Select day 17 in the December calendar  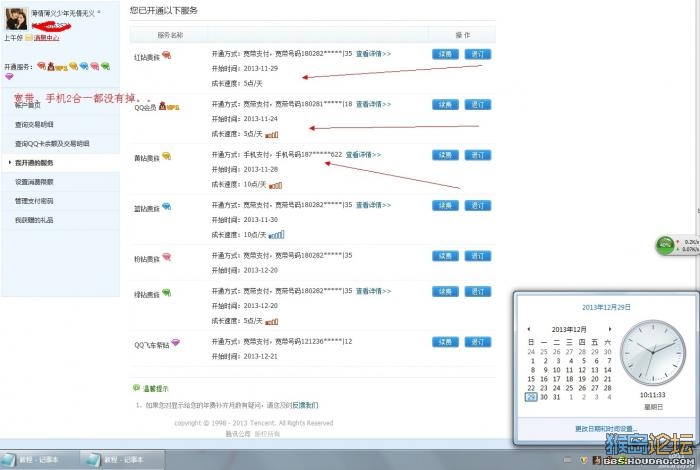point(556,379)
